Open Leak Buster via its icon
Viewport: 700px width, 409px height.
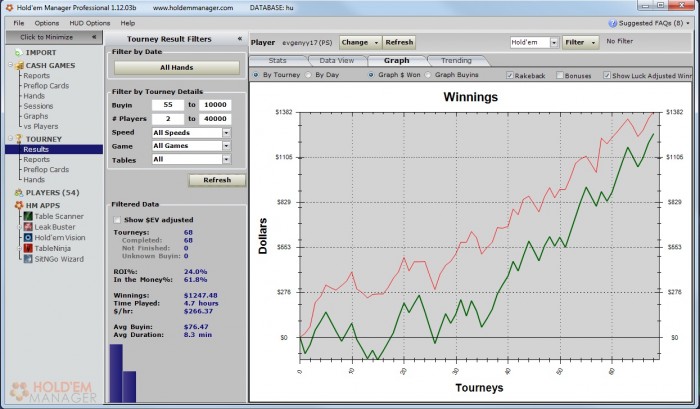(x=28, y=227)
